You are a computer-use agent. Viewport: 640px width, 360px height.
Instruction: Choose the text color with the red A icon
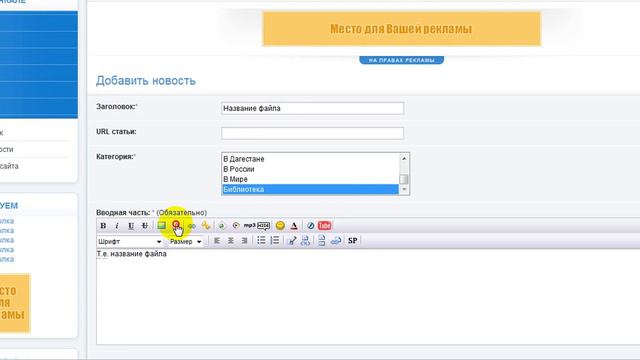pyautogui.click(x=294, y=225)
